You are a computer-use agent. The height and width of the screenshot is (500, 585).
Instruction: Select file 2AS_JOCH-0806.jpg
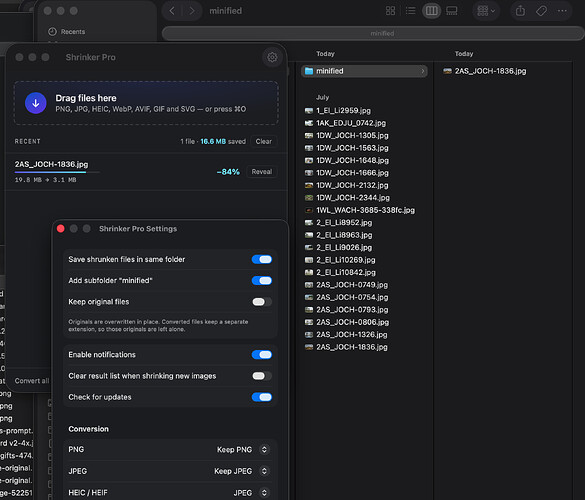[353, 322]
